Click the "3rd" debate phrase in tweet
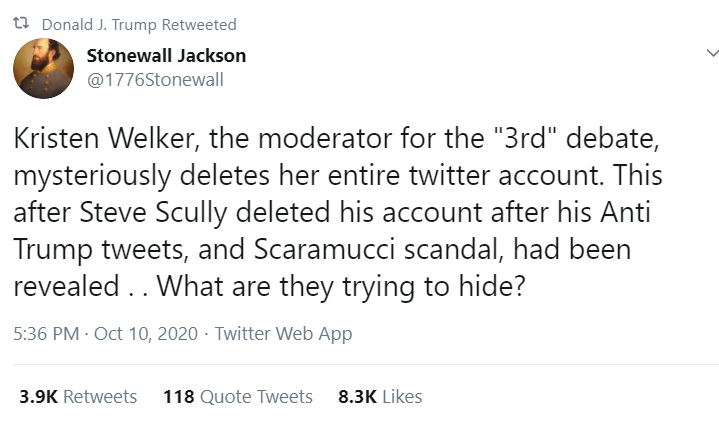 click(x=577, y=138)
